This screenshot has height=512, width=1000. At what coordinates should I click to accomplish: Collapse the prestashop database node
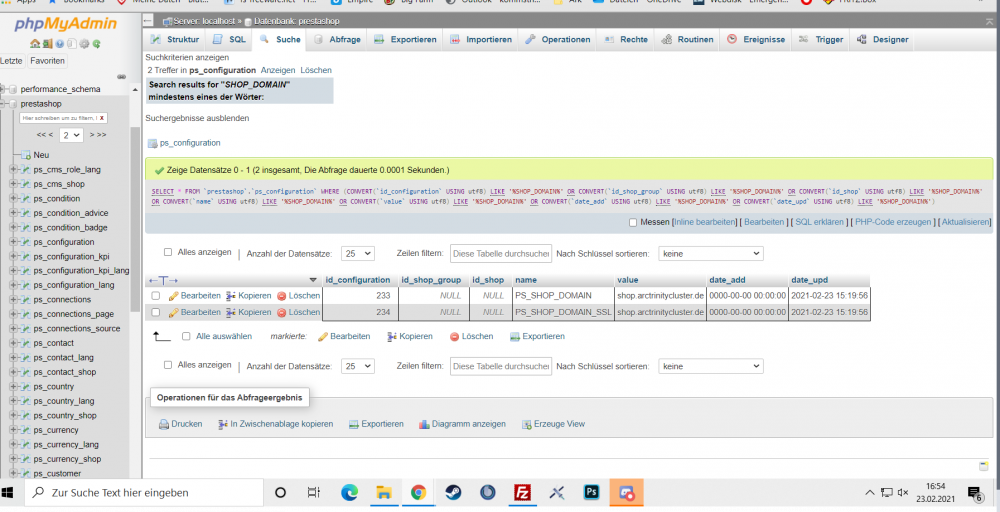tap(3, 104)
